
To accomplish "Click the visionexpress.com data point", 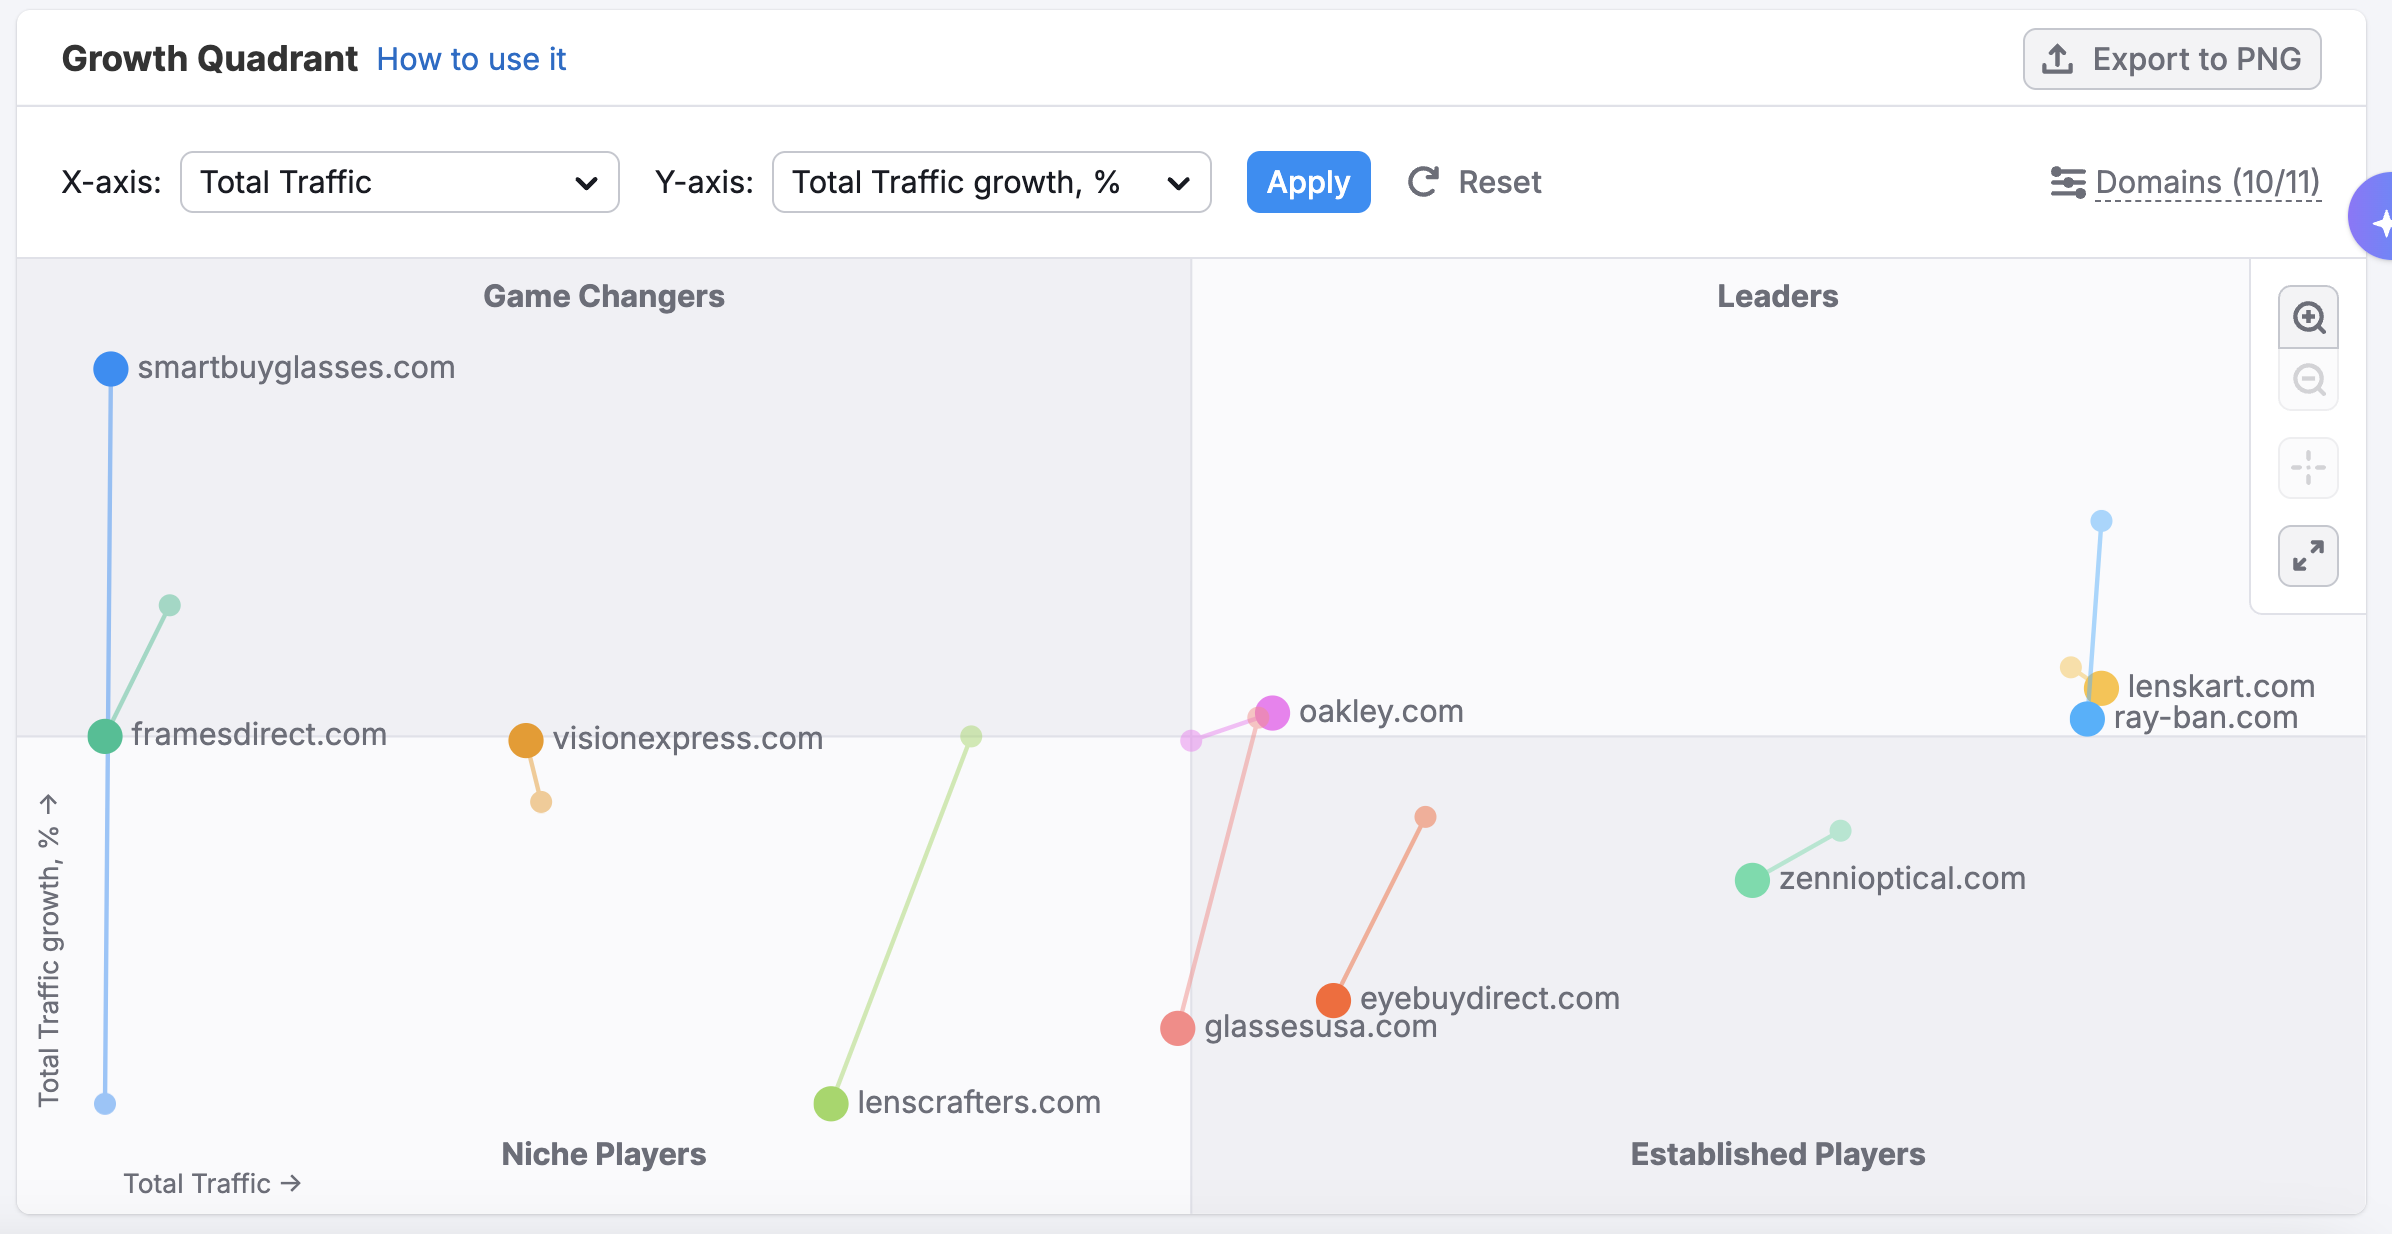I will click(526, 740).
